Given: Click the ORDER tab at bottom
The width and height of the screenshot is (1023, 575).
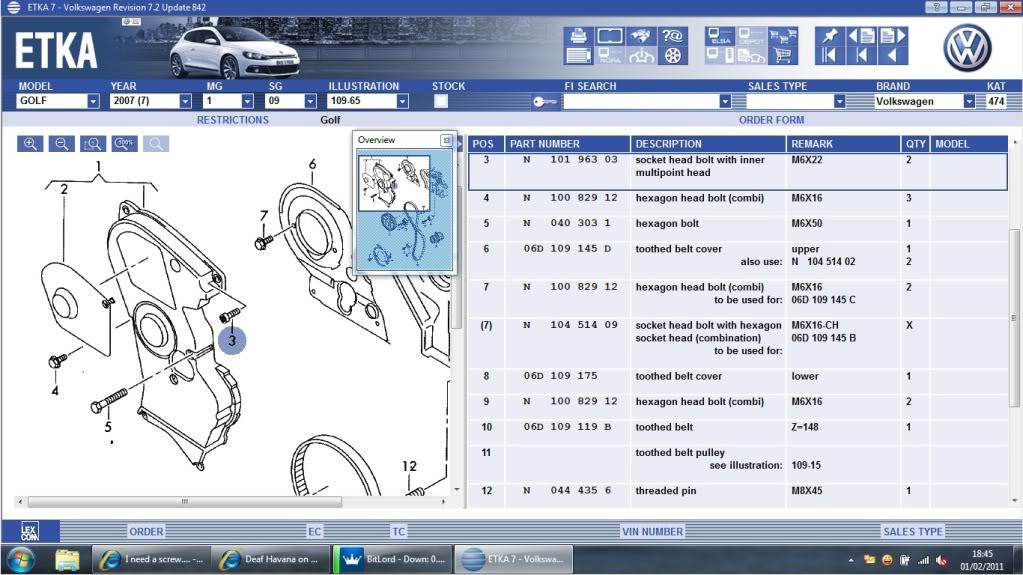Looking at the screenshot, I should pyautogui.click(x=146, y=531).
